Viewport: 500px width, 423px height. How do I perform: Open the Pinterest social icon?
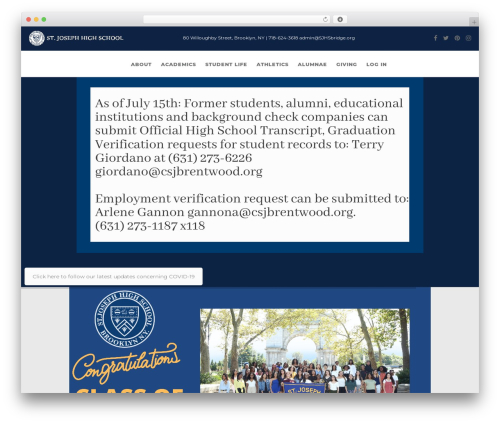(457, 38)
